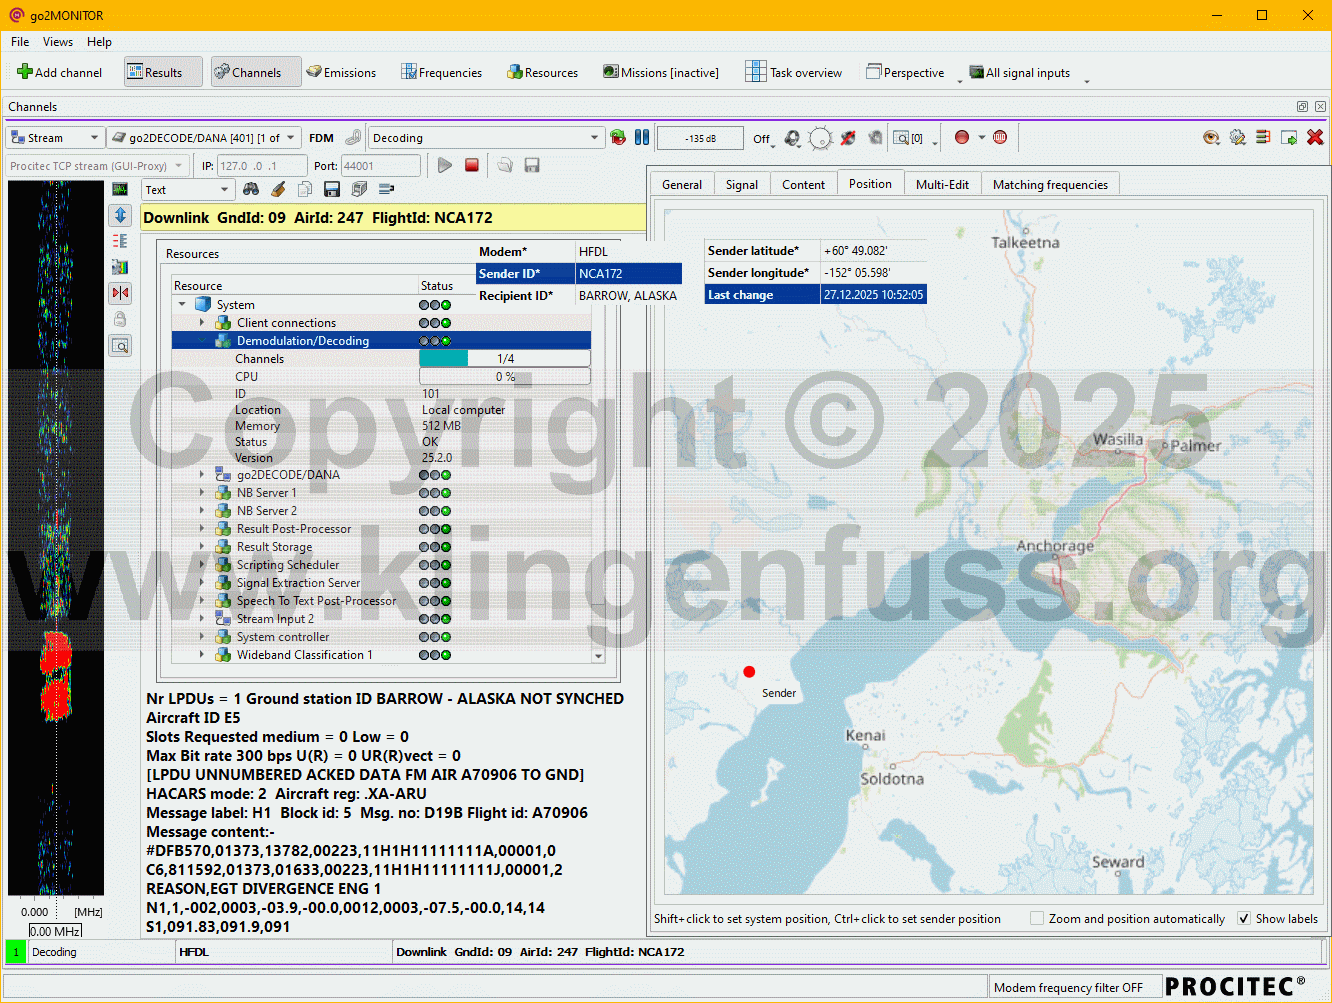1332x1003 pixels.
Task: Open the Frequencies panel from toolbar
Action: click(x=441, y=72)
